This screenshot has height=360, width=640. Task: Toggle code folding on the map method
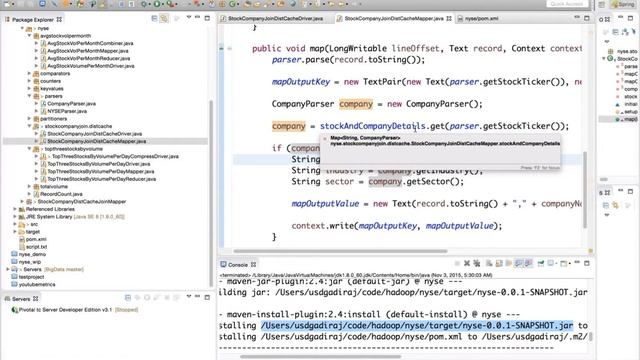229,49
